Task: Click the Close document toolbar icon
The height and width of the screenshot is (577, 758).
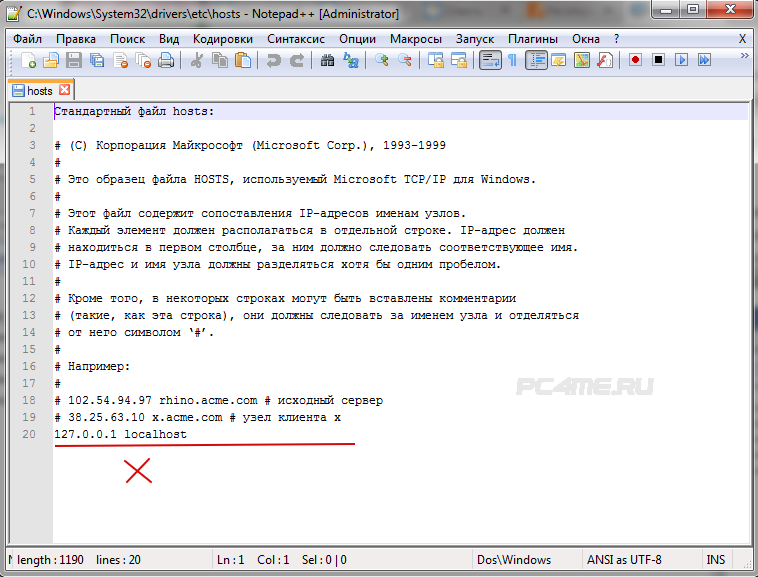Action: (x=120, y=60)
